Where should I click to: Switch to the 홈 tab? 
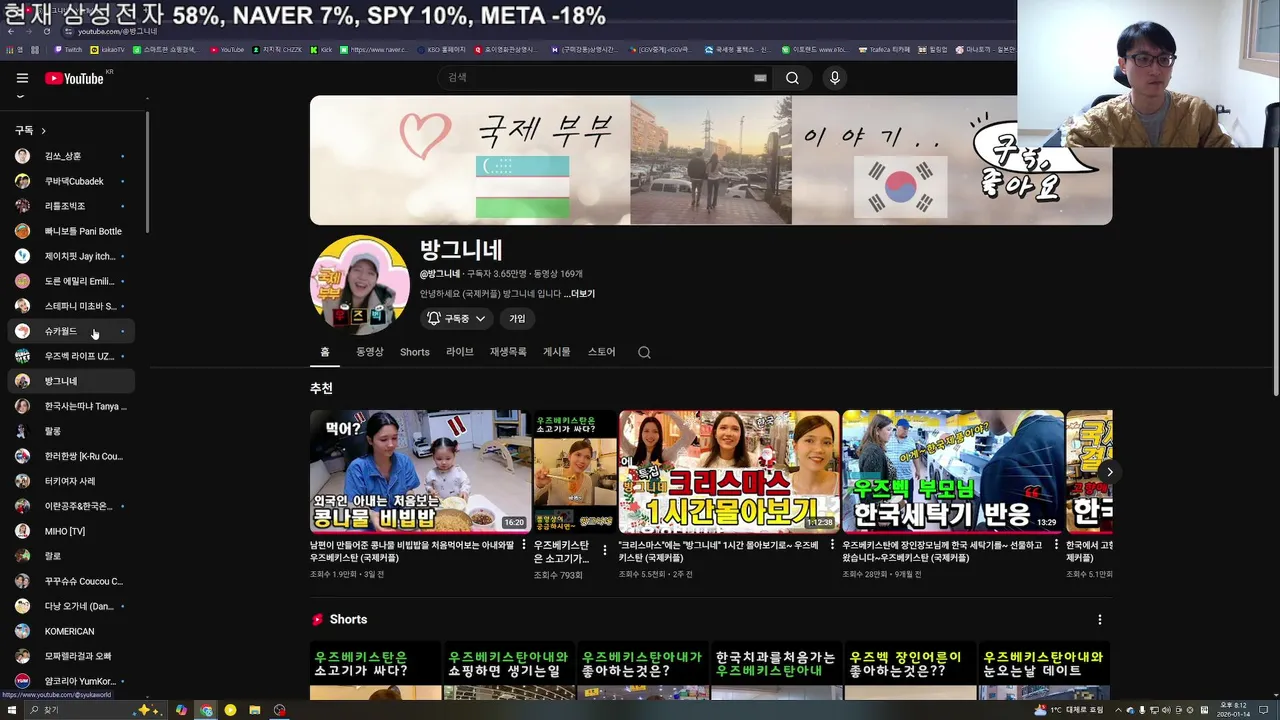tap(325, 352)
